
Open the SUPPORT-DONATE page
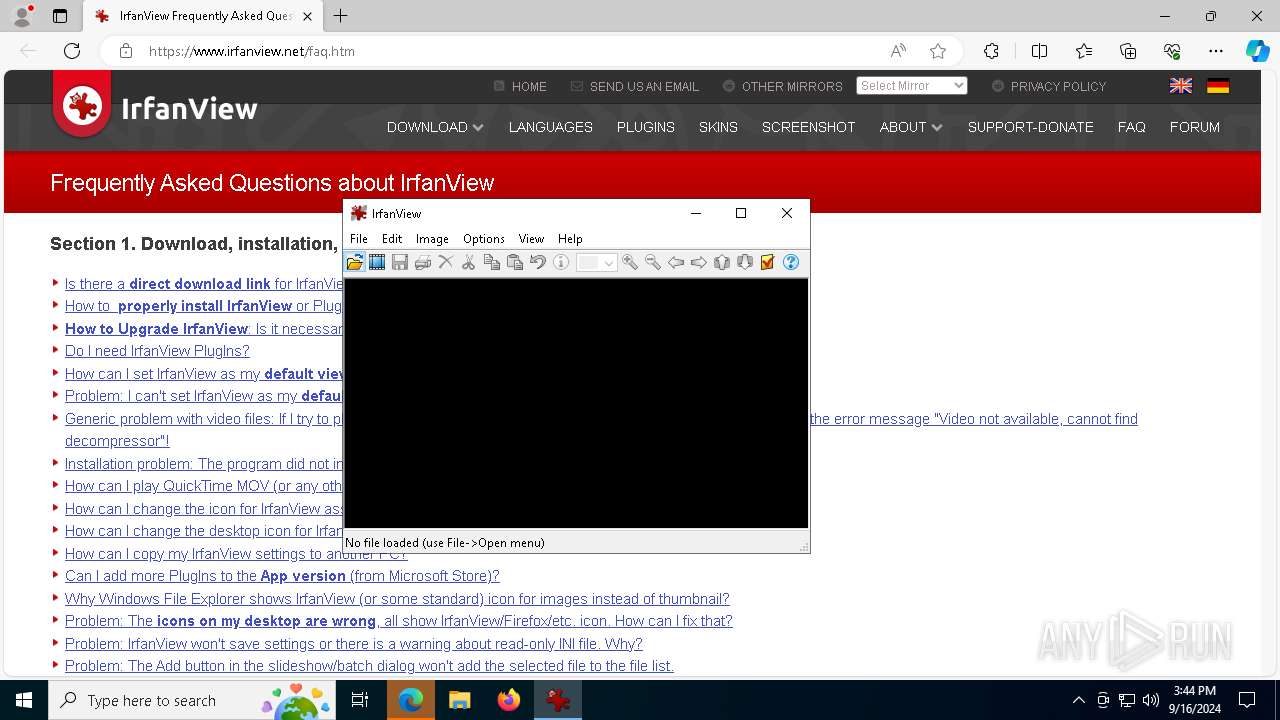click(x=1031, y=127)
